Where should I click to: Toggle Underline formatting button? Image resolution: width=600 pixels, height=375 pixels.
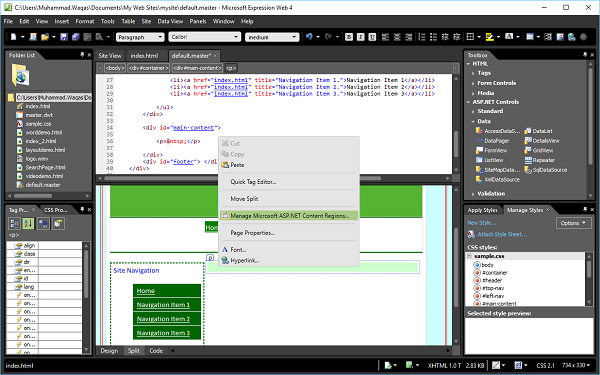pos(372,37)
